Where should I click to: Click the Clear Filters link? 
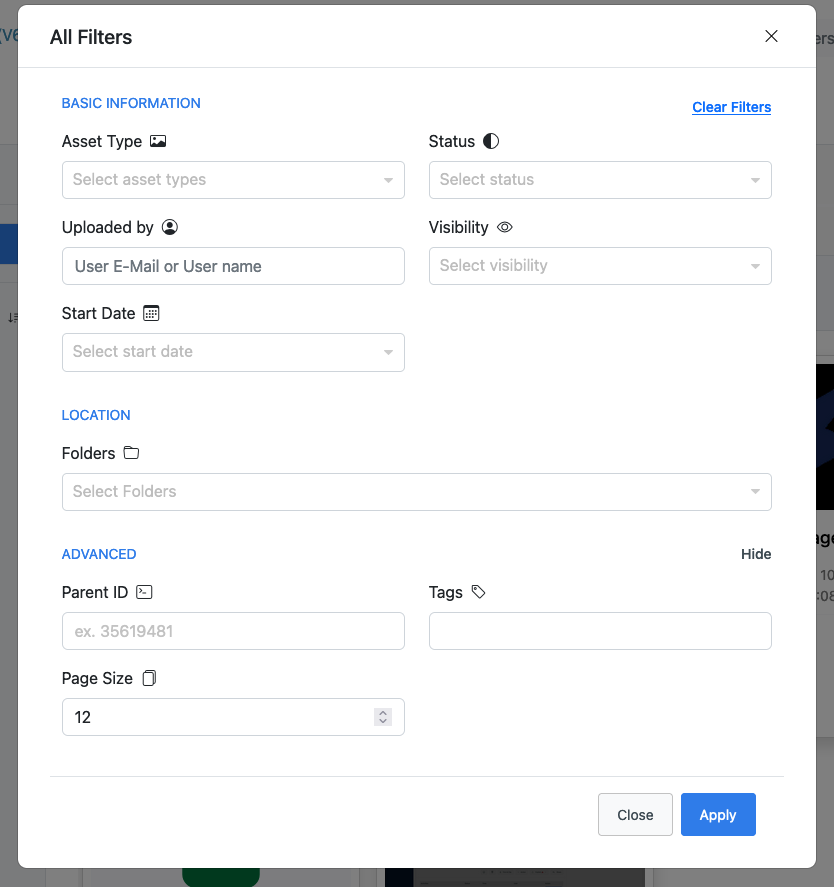tap(731, 107)
